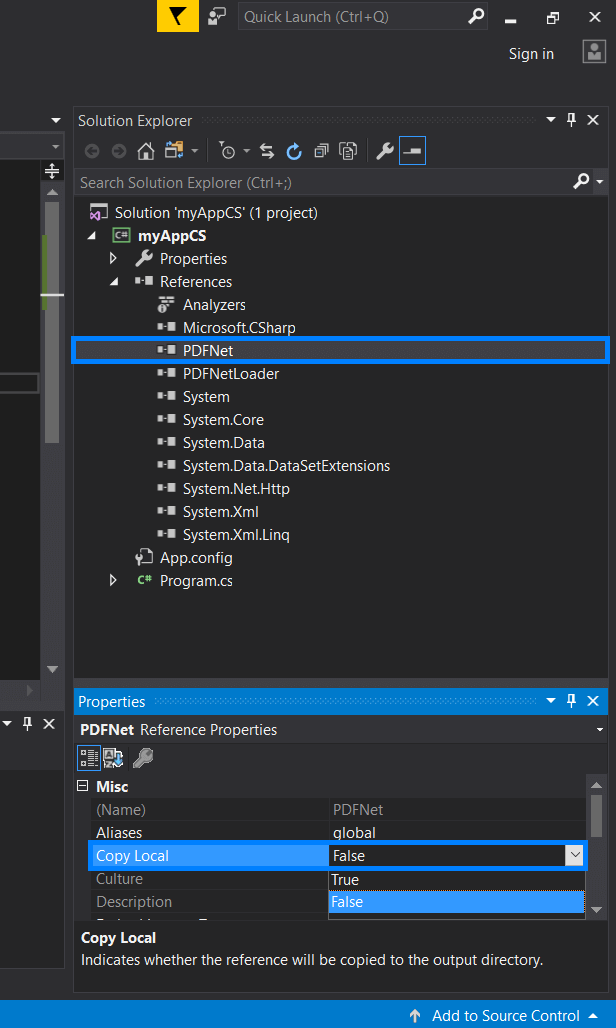Toggle auto-hide pin on Solution Explorer

[x=571, y=119]
